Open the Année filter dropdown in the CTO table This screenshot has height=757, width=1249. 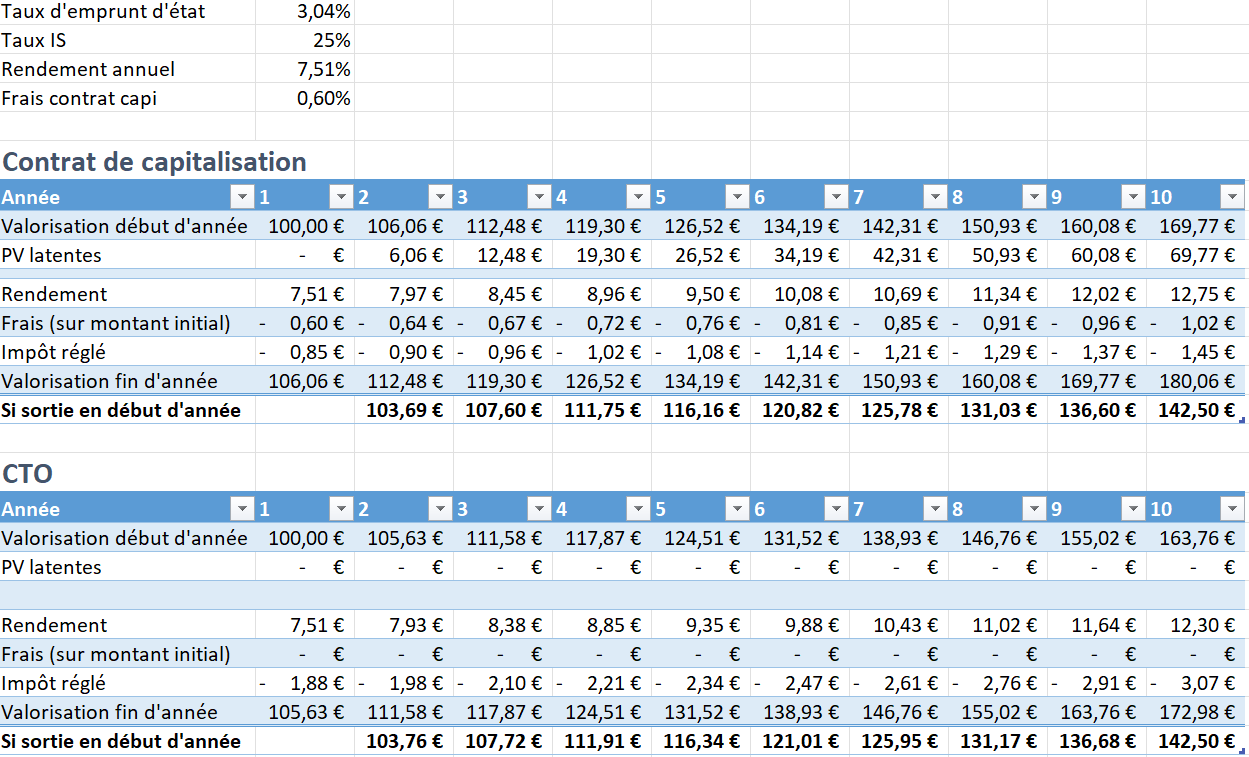tap(241, 509)
